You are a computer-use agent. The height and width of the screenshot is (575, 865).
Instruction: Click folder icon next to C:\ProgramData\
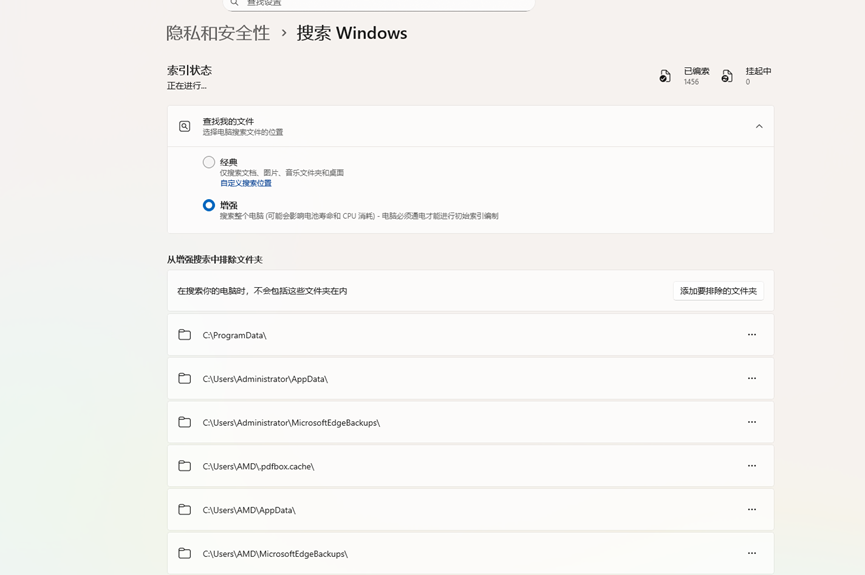(x=185, y=335)
